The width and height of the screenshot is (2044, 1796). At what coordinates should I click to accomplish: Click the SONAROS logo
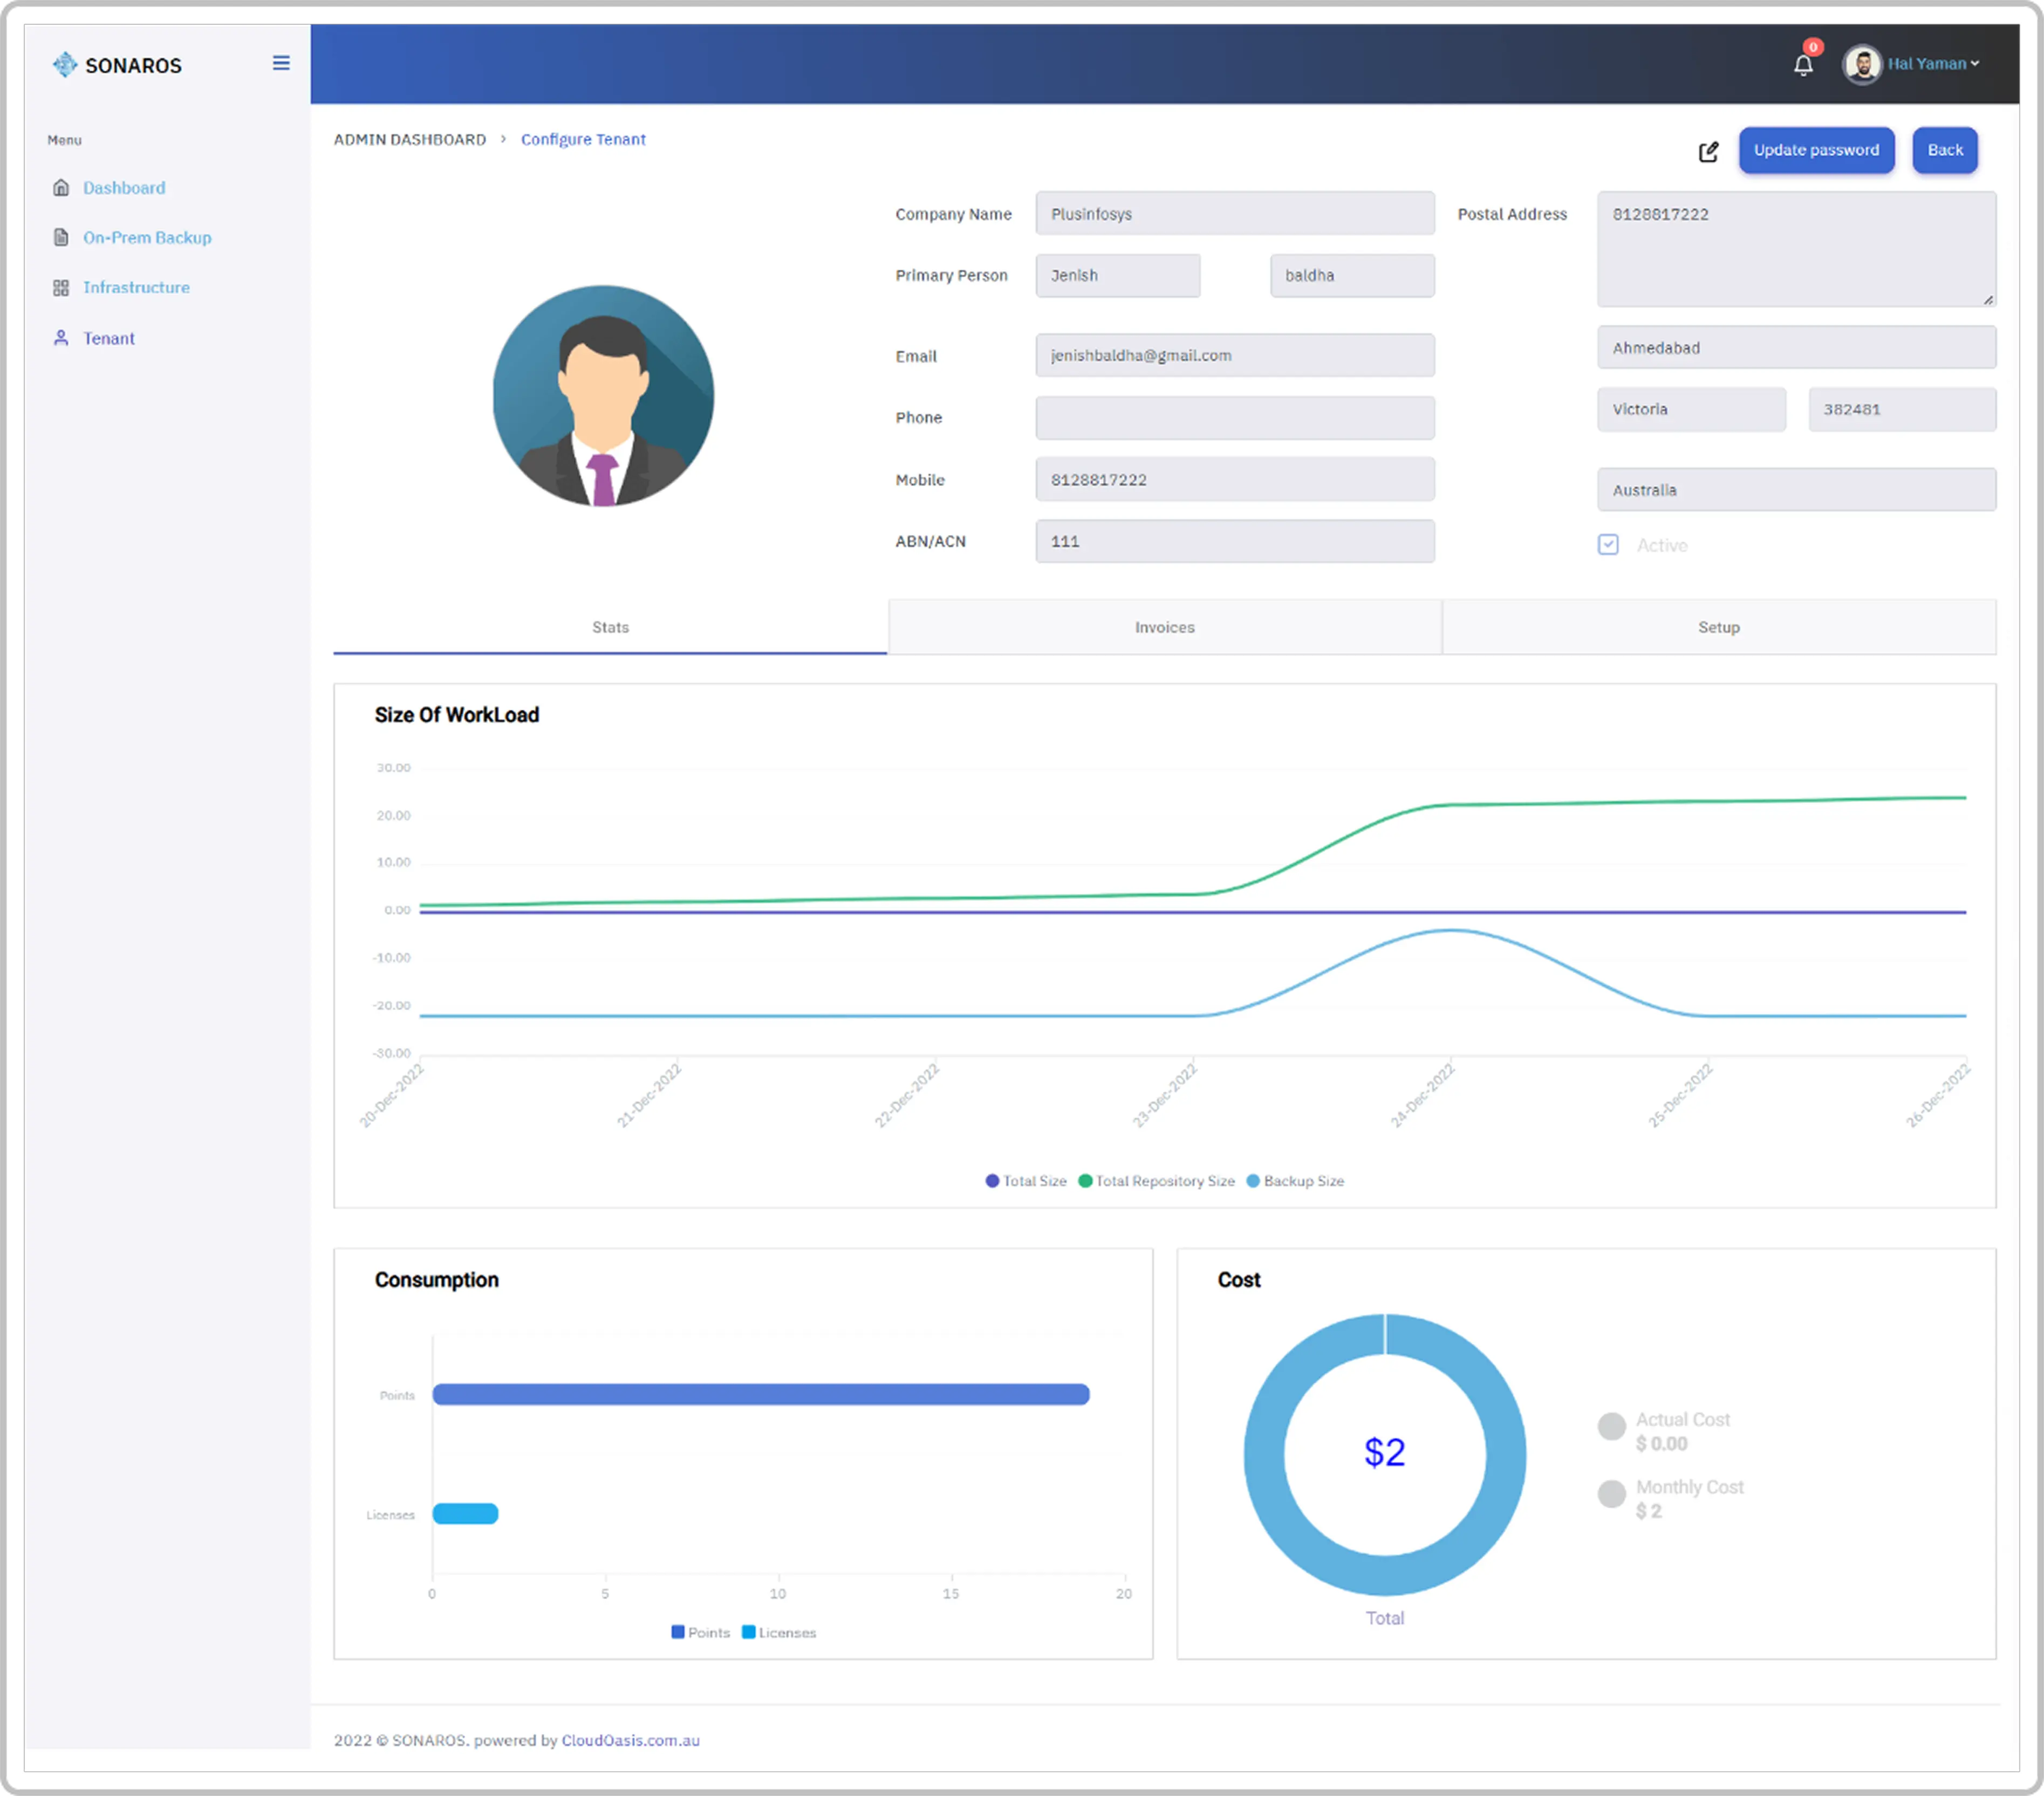[x=117, y=64]
